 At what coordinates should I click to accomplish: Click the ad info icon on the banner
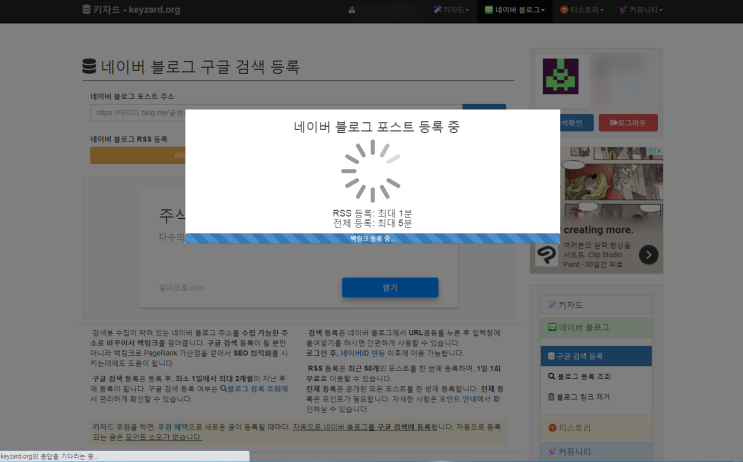[x=652, y=151]
